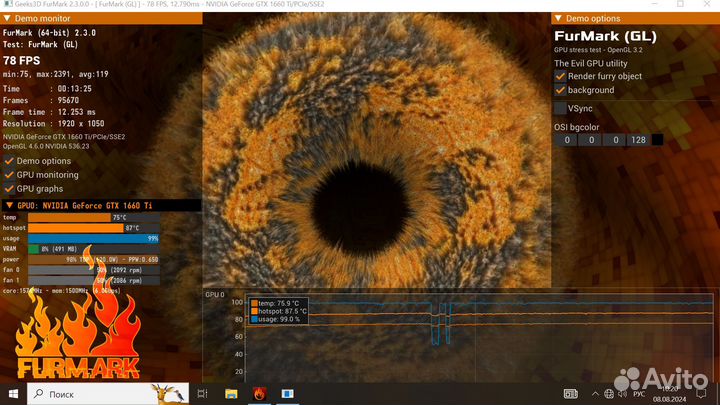Collapse the Demo options panel header
720x405 pixels.
pyautogui.click(x=559, y=18)
